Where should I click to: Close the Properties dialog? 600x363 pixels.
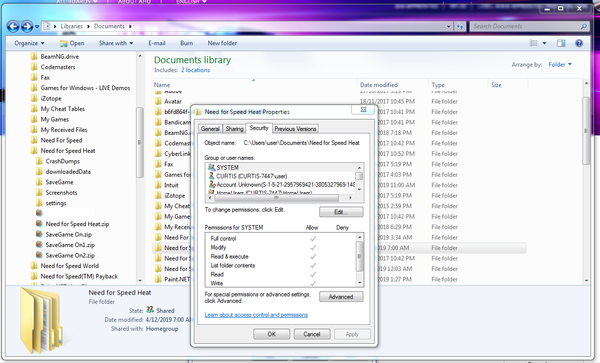[x=364, y=110]
